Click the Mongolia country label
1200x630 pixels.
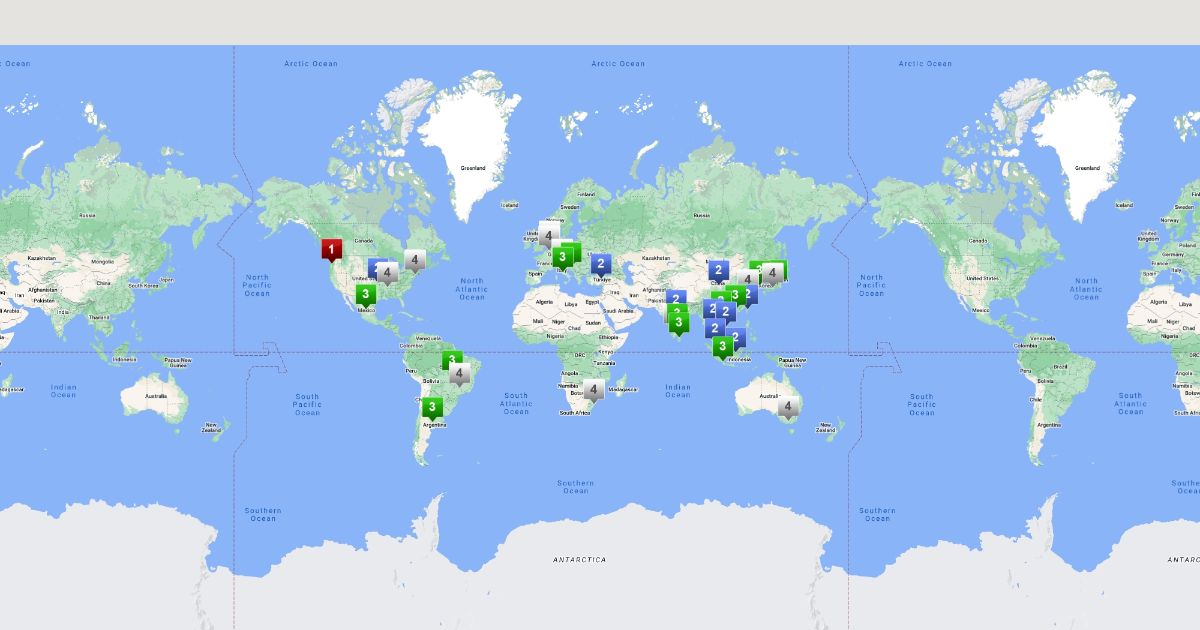pyautogui.click(x=102, y=261)
